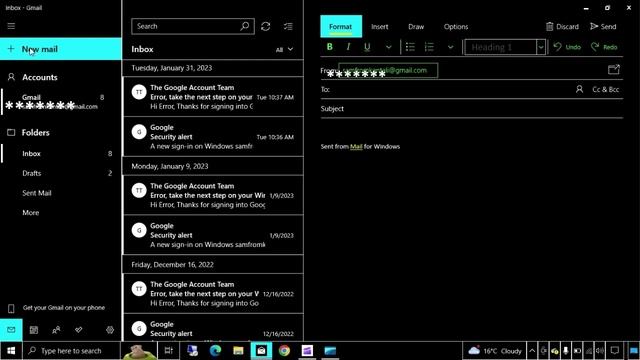Apply italic formatting
Image resolution: width=640 pixels, height=360 pixels.
(348, 47)
